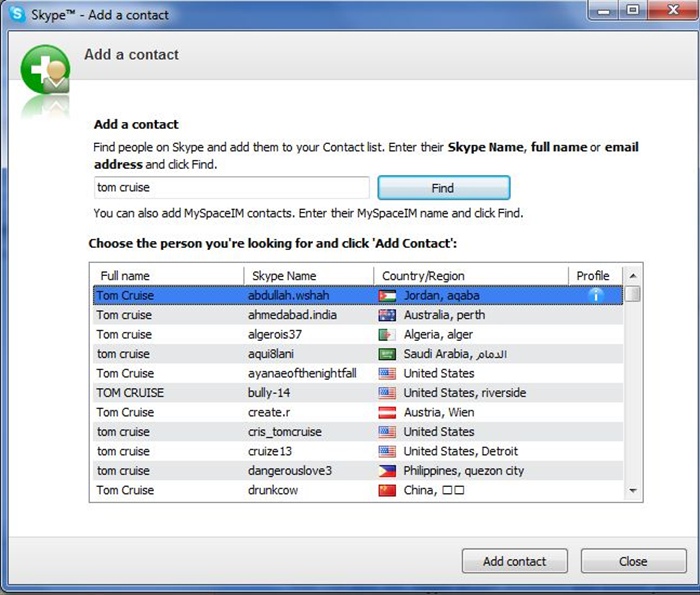Viewport: 700px width, 595px height.
Task: Click the Jordan flag icon
Action: 387,295
